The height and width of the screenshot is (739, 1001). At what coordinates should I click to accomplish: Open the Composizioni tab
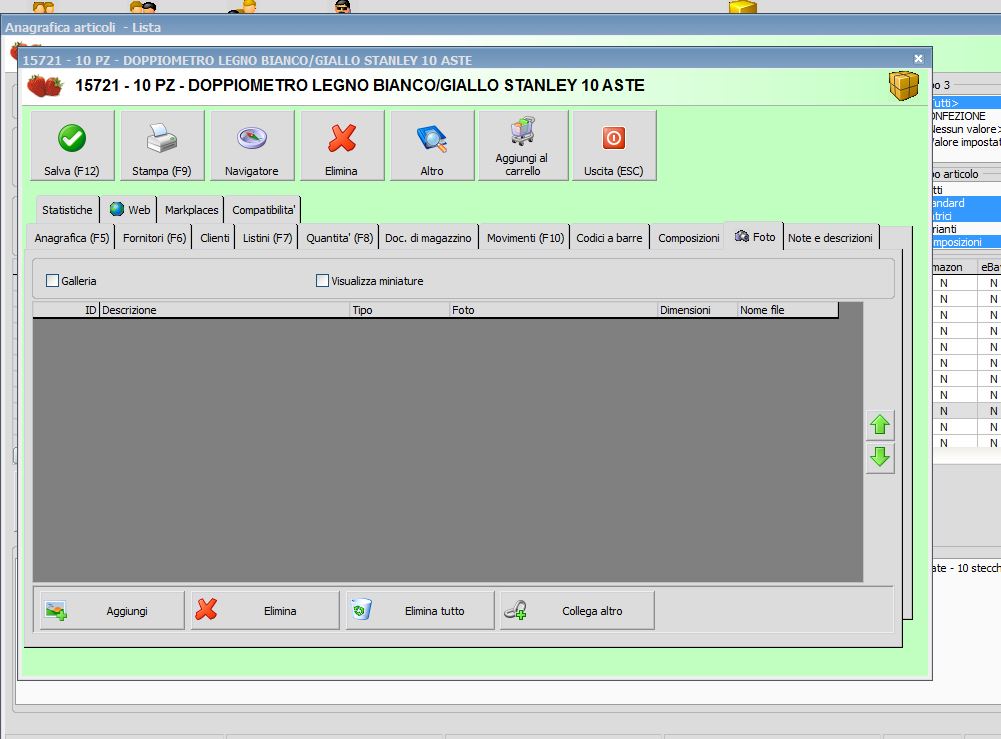[689, 238]
